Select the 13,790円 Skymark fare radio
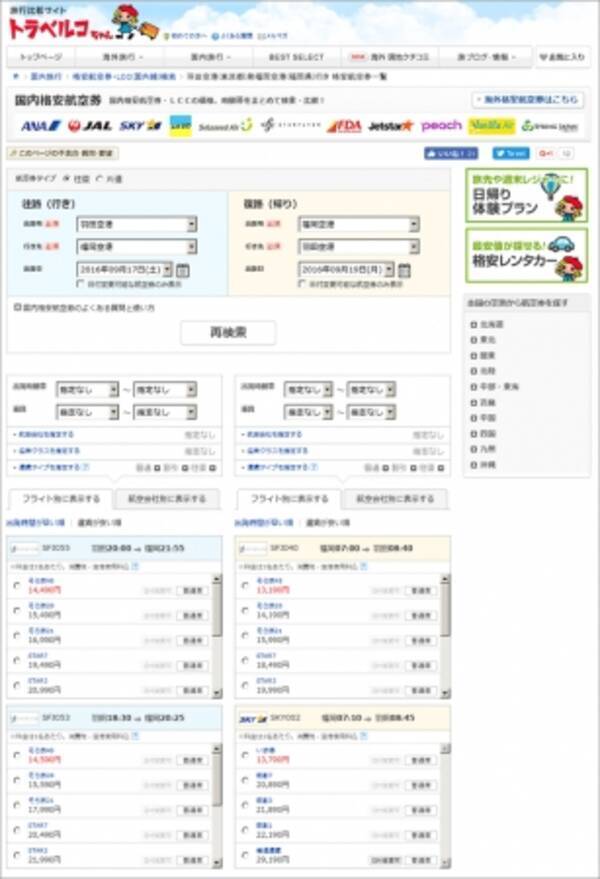 [x=245, y=755]
